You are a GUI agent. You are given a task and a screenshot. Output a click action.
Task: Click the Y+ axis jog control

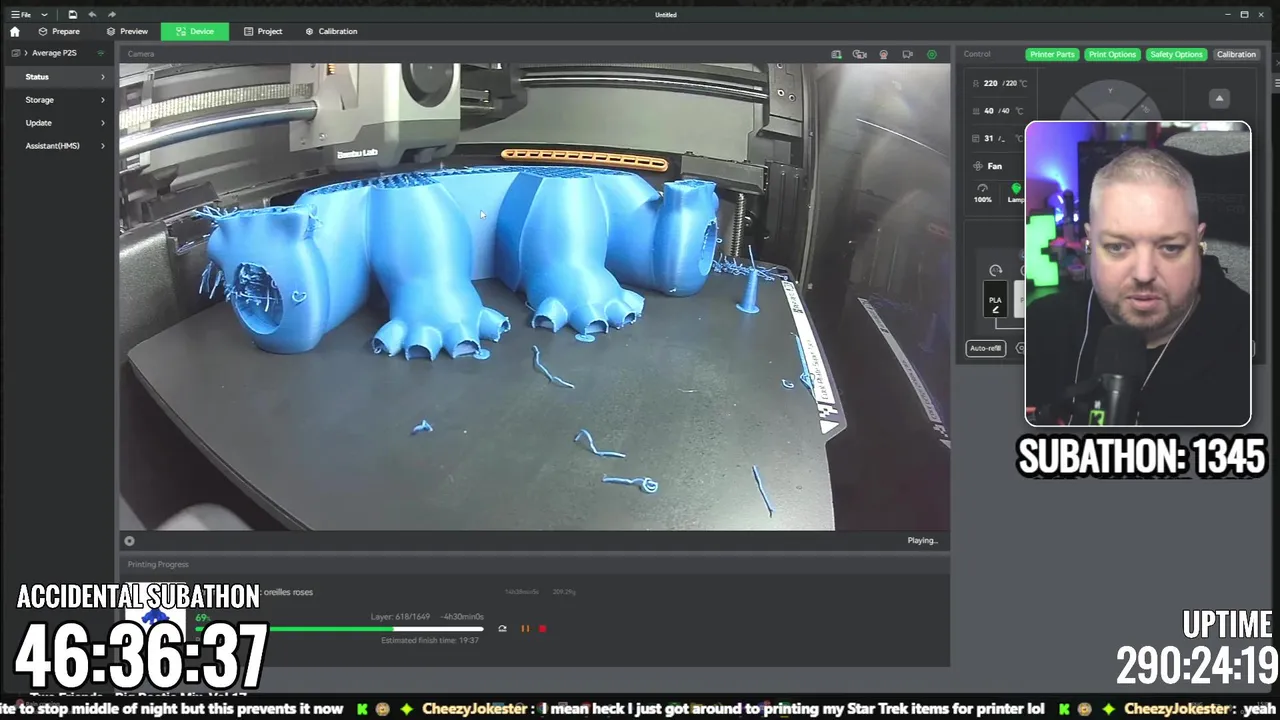coord(1109,92)
